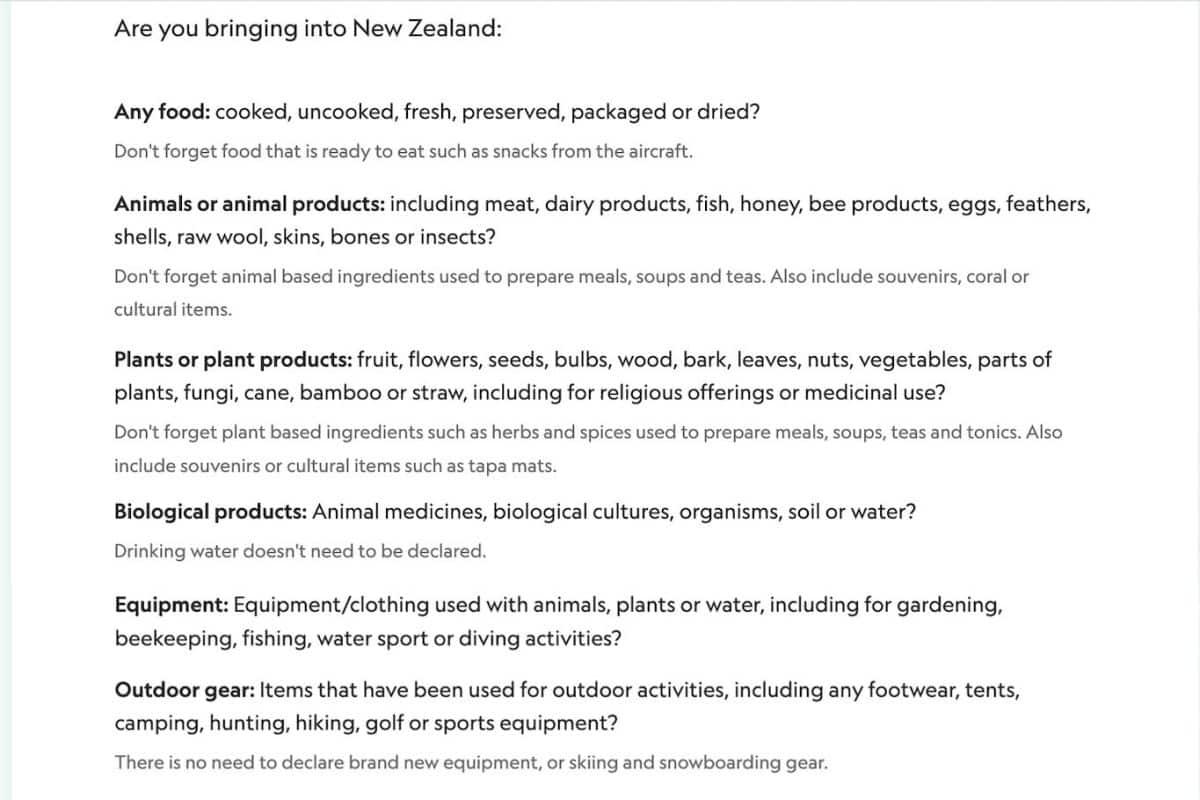Click the beekeeping, fishing, water sport line
Screen dimensions: 1200x800
pyautogui.click(x=367, y=639)
